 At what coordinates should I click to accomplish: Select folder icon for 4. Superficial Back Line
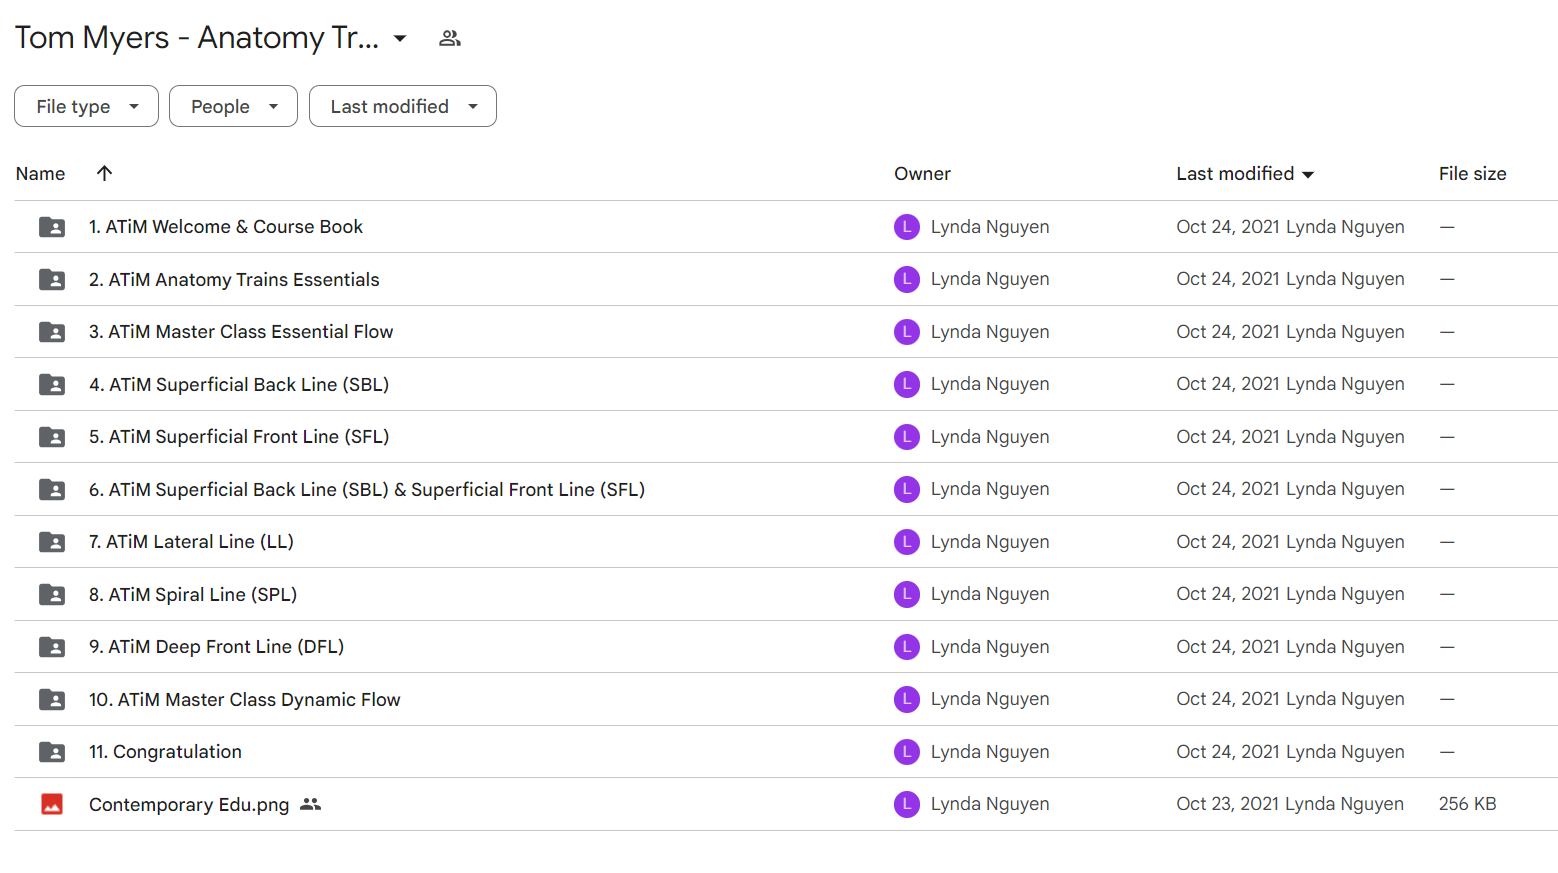(x=52, y=384)
